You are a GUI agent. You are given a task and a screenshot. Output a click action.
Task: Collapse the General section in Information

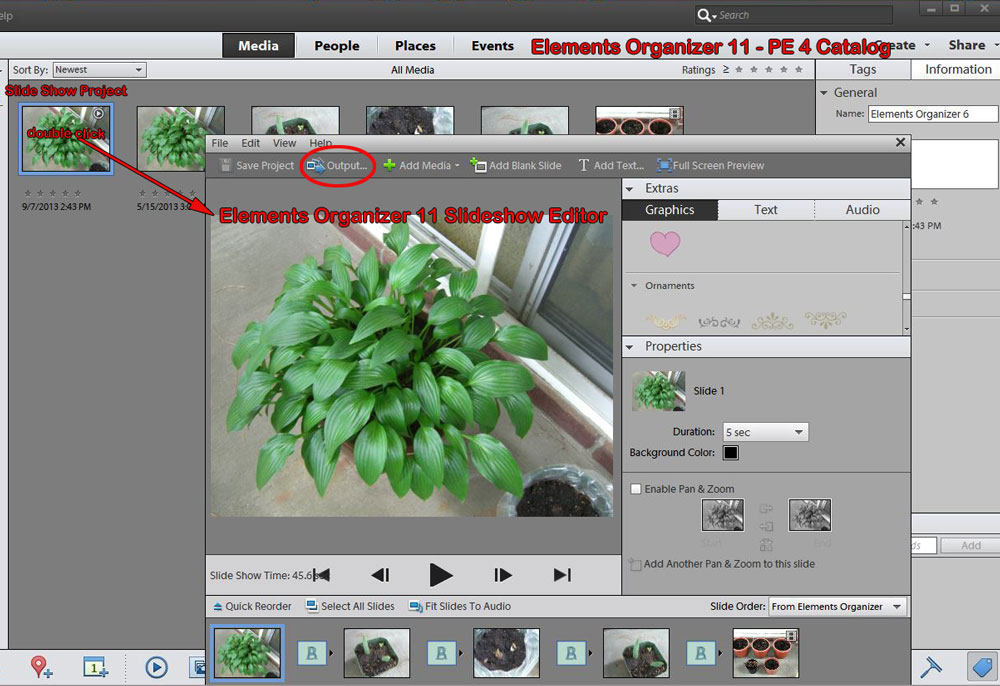pyautogui.click(x=824, y=93)
